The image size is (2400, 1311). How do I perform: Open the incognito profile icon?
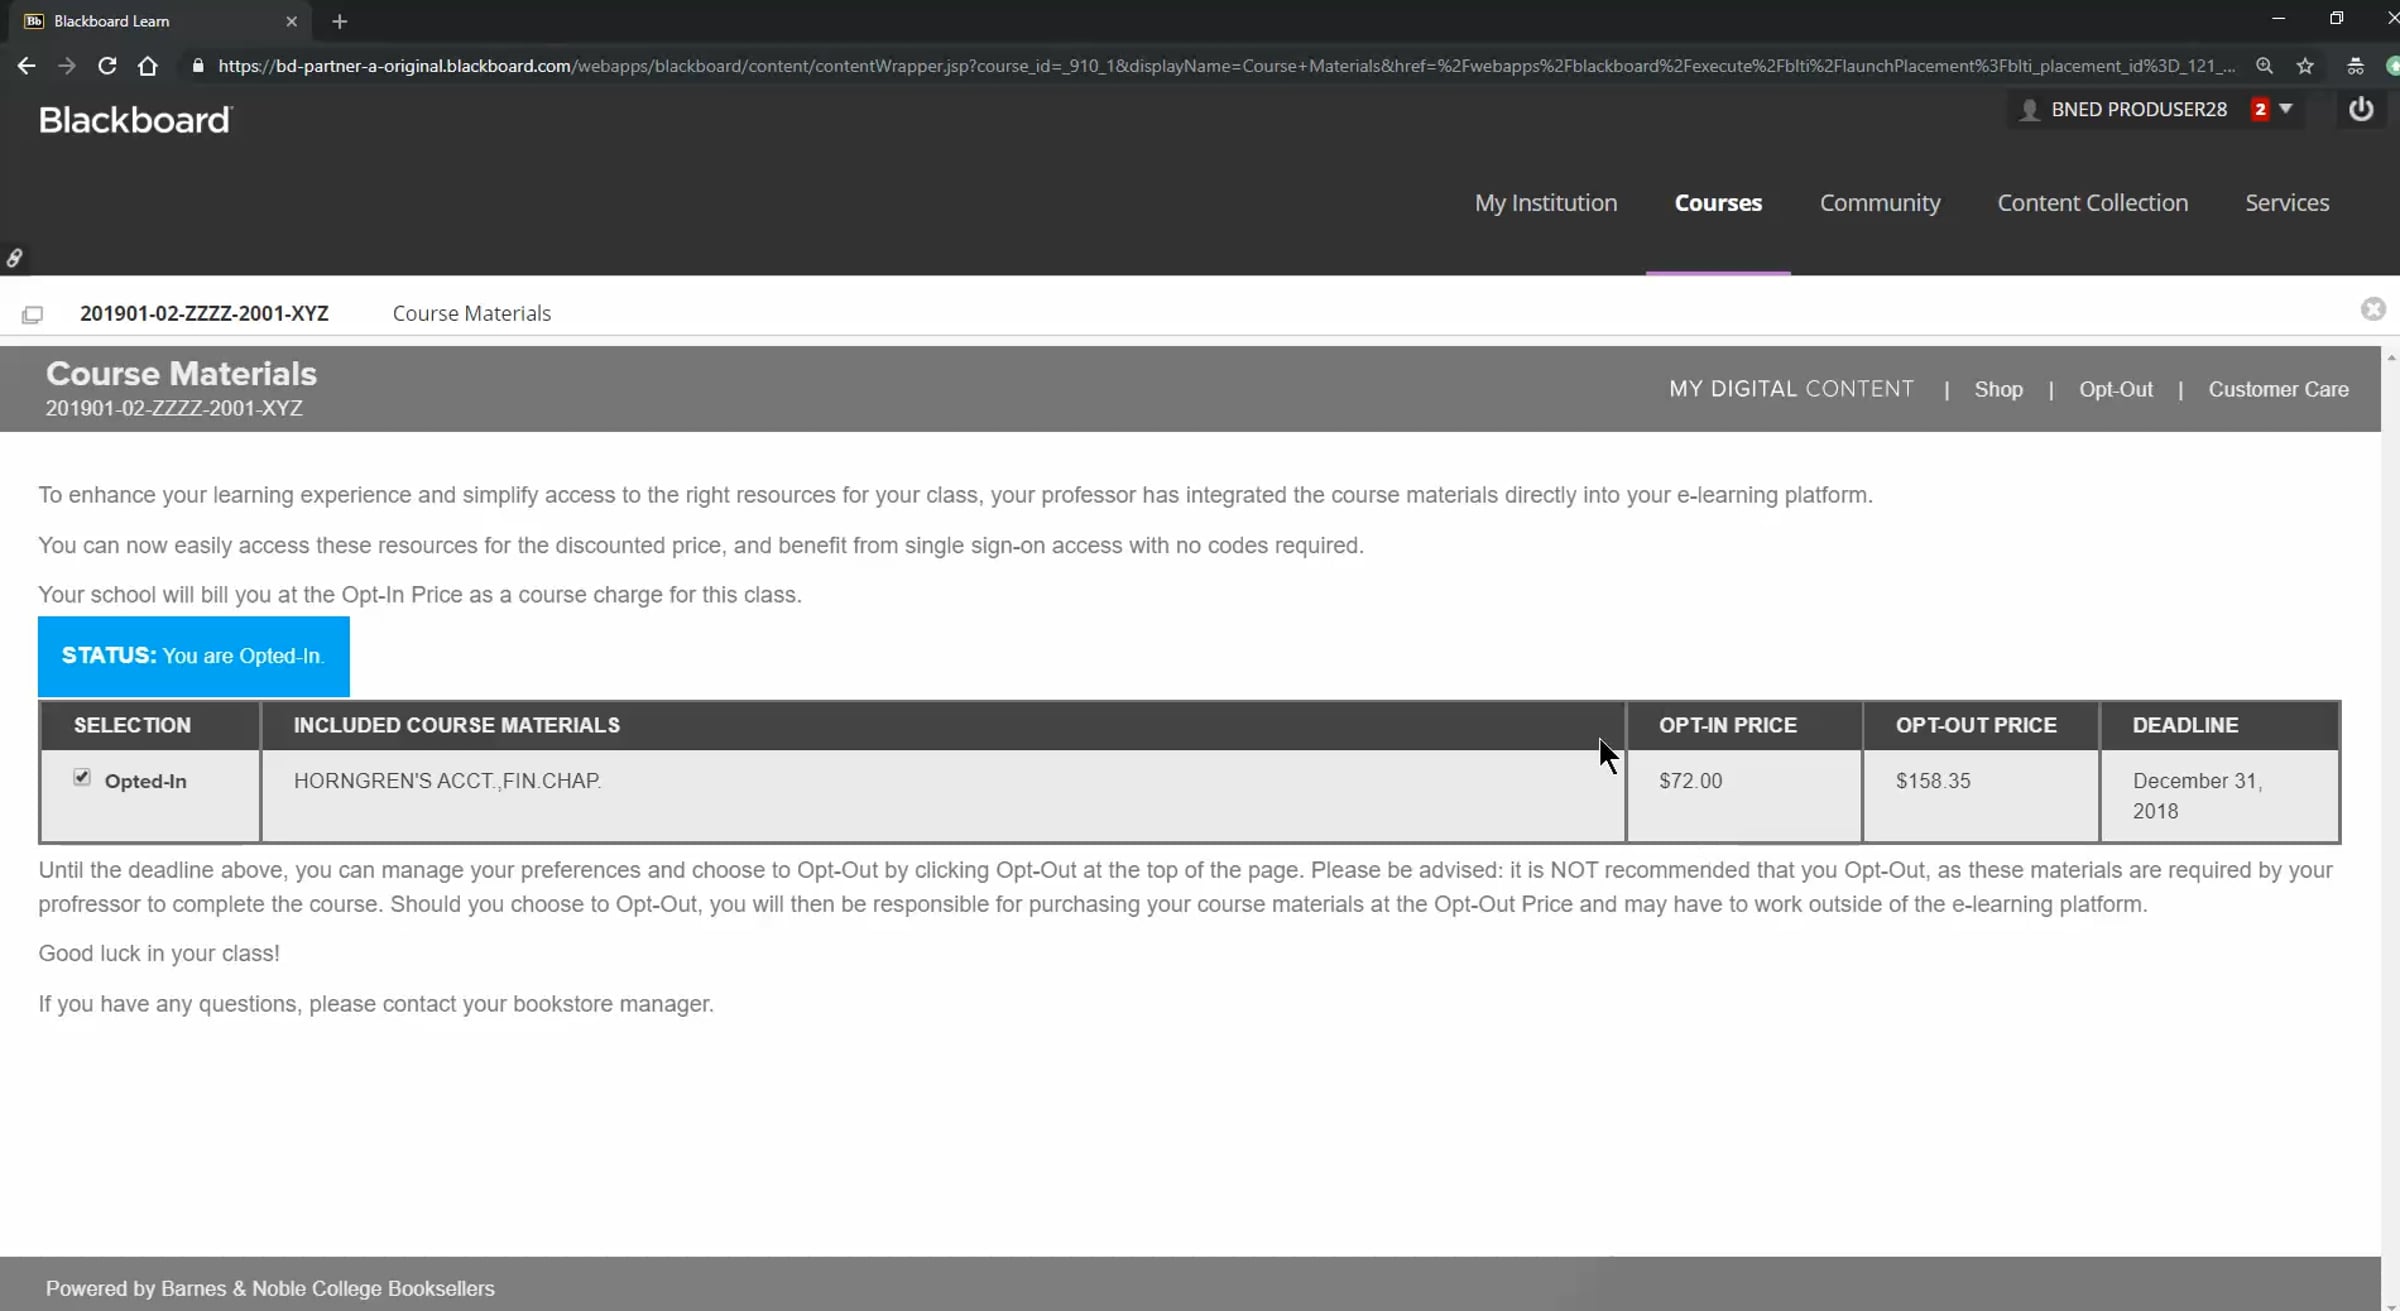pos(2355,66)
